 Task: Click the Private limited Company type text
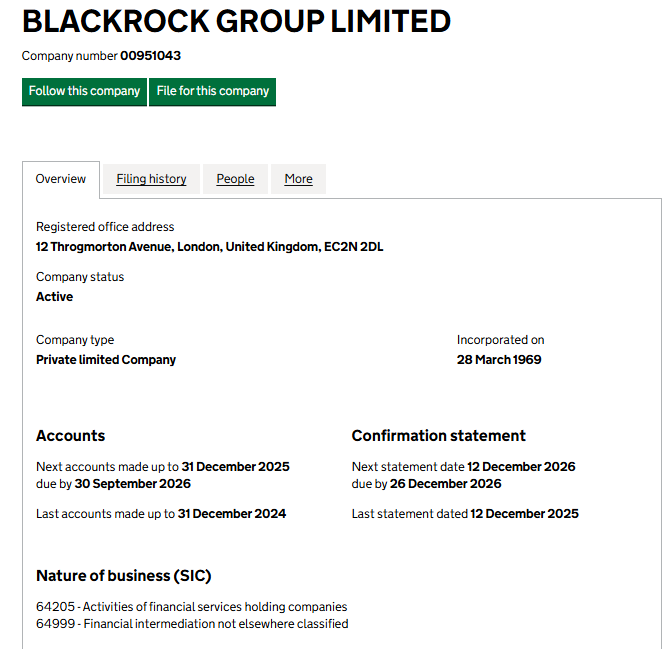(106, 359)
